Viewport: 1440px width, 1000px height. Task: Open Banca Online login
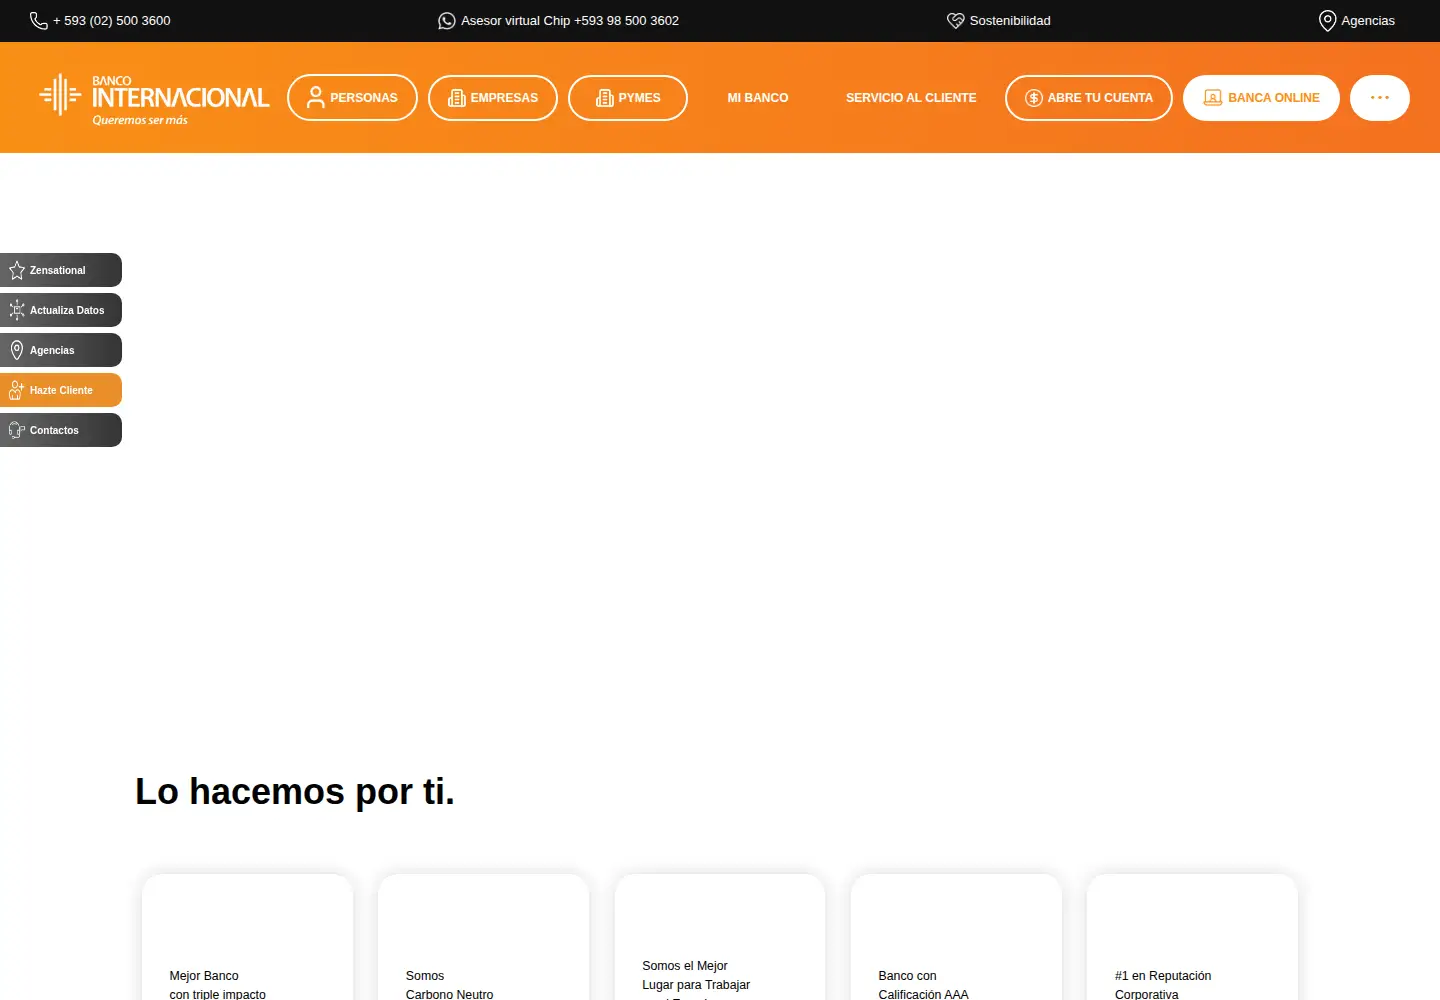[x=1261, y=98]
